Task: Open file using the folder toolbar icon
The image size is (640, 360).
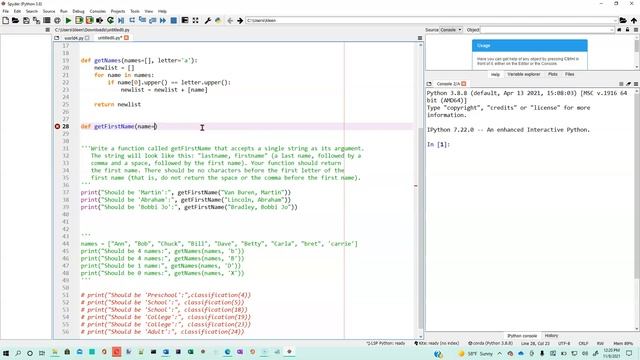Action: coord(16,20)
